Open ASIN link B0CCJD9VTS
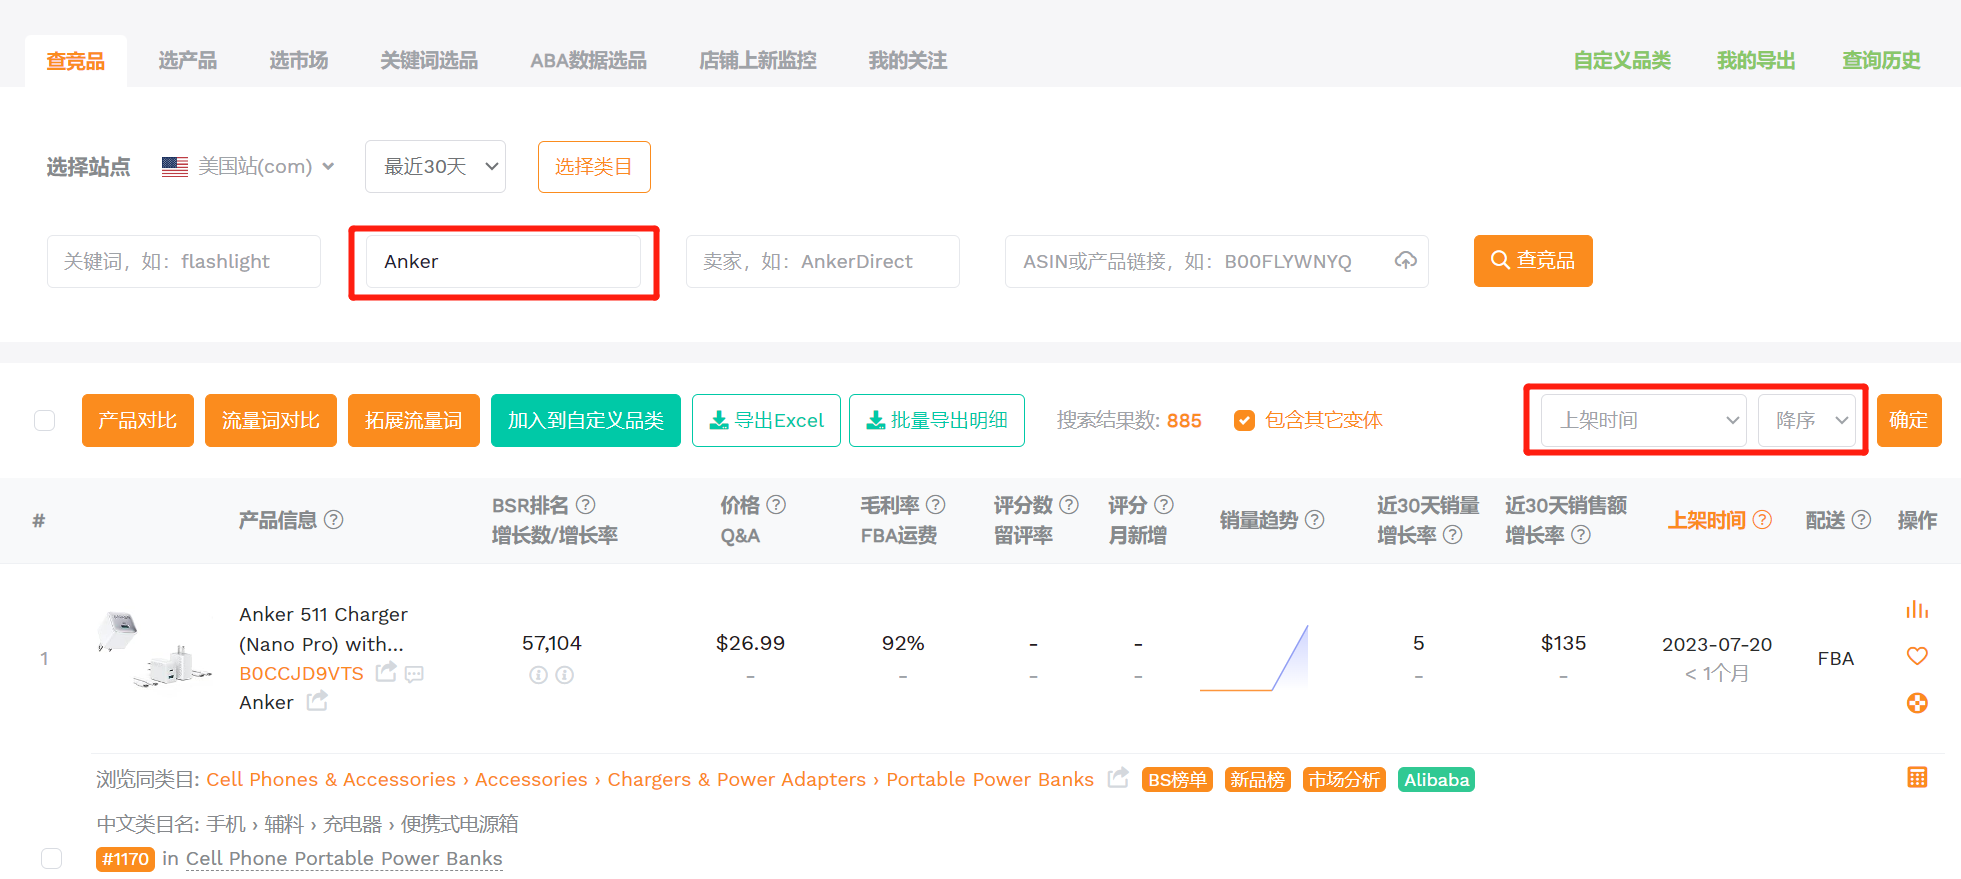Image resolution: width=1961 pixels, height=879 pixels. [x=301, y=673]
